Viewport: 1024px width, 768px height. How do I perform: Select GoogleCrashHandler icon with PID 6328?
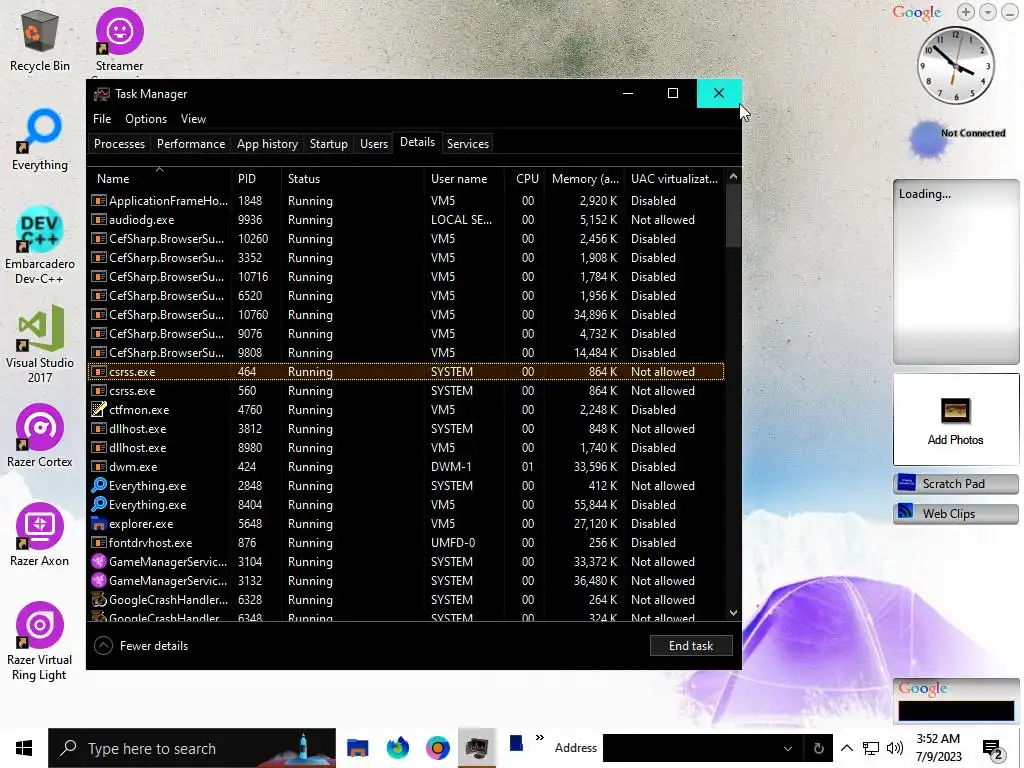coord(99,599)
